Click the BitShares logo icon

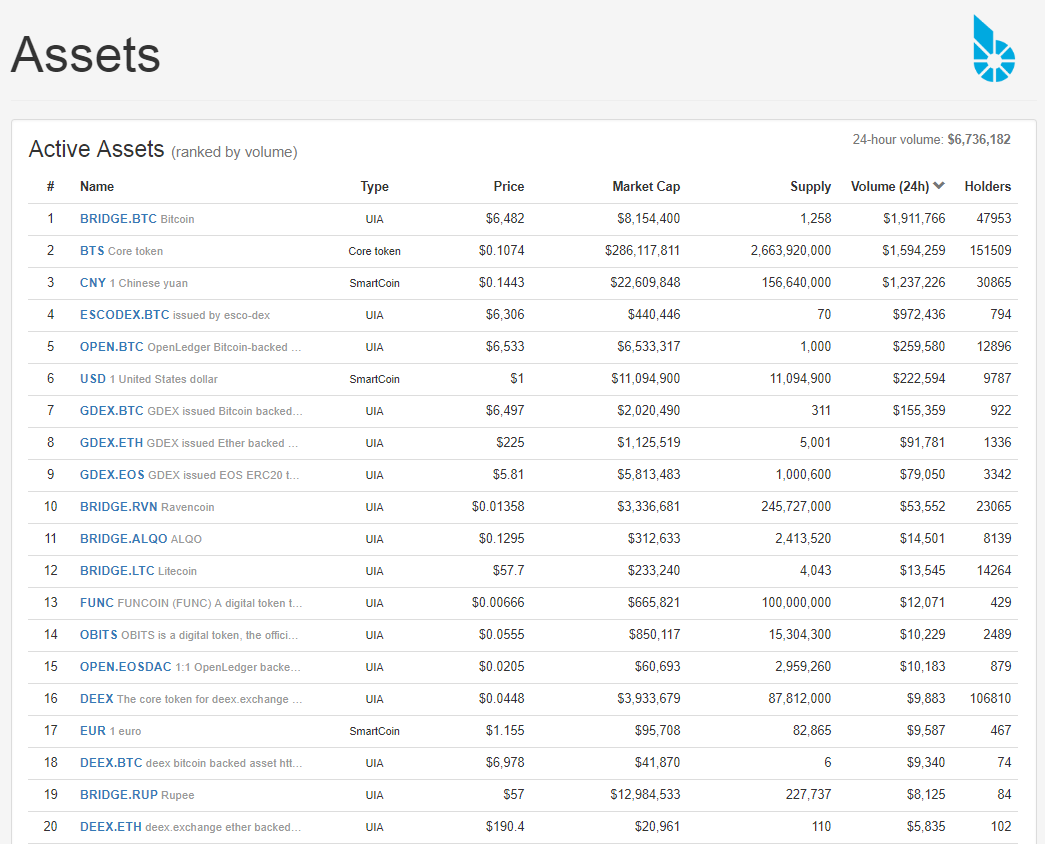coord(994,49)
